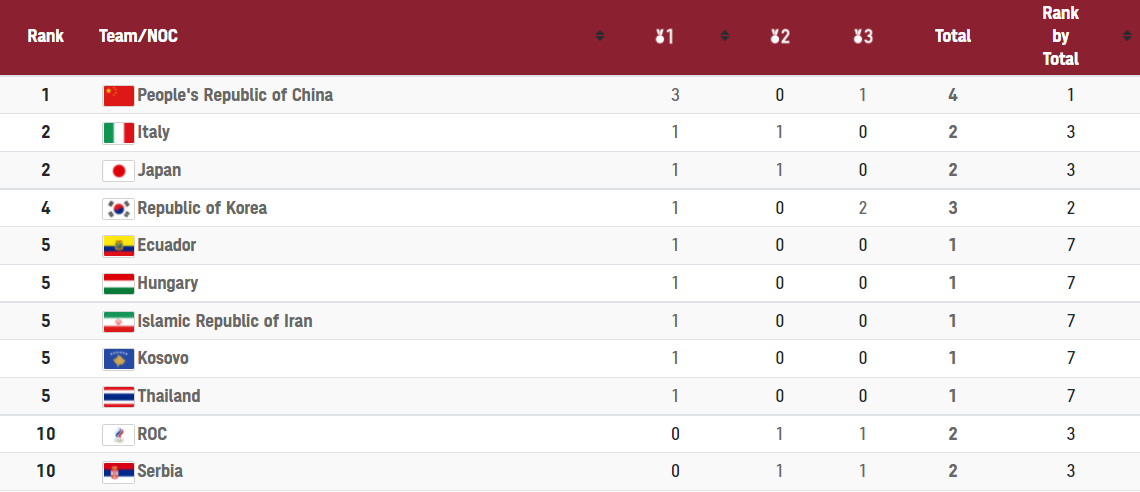The height and width of the screenshot is (492, 1140).
Task: Click the Ecuador flag icon
Action: (119, 246)
